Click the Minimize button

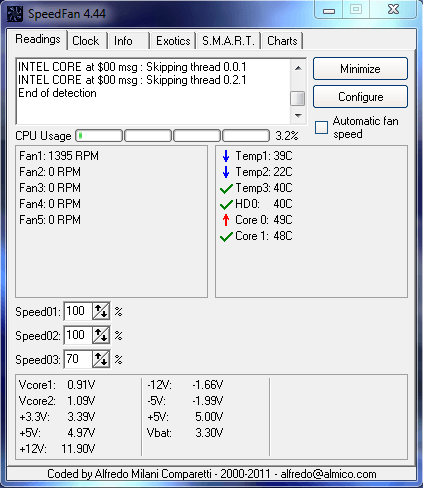pos(360,69)
